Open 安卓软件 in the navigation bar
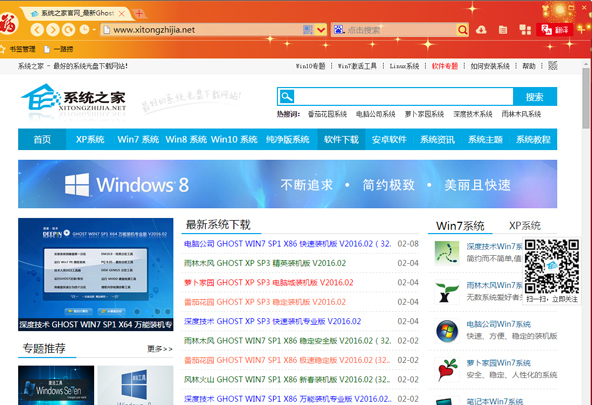Image resolution: width=592 pixels, height=405 pixels. 389,139
